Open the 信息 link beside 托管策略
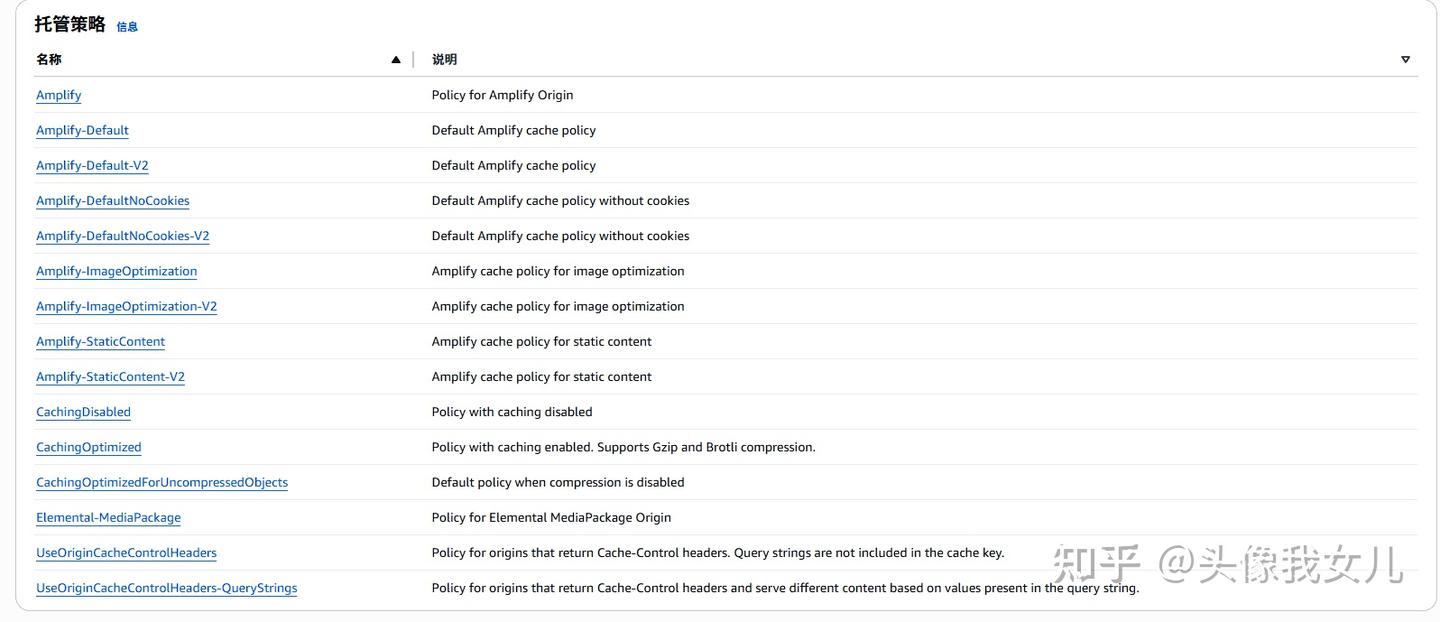Viewport: 1440px width, 622px height. 127,27
